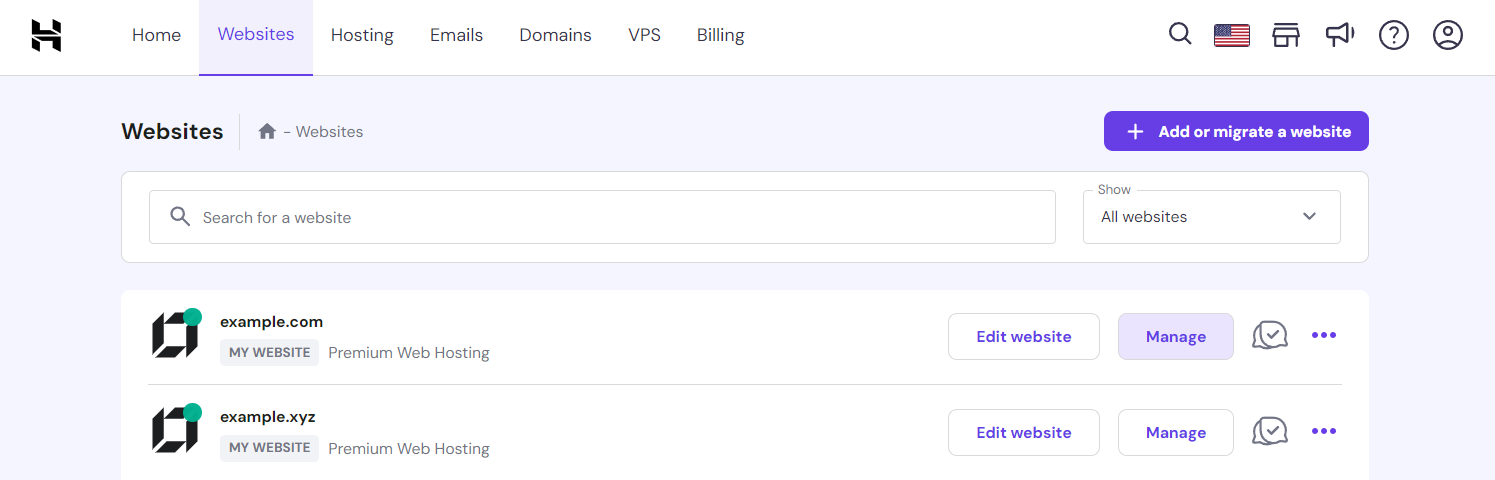This screenshot has width=1495, height=480.
Task: Click chat checkmark icon for example.com
Action: pyautogui.click(x=1270, y=336)
